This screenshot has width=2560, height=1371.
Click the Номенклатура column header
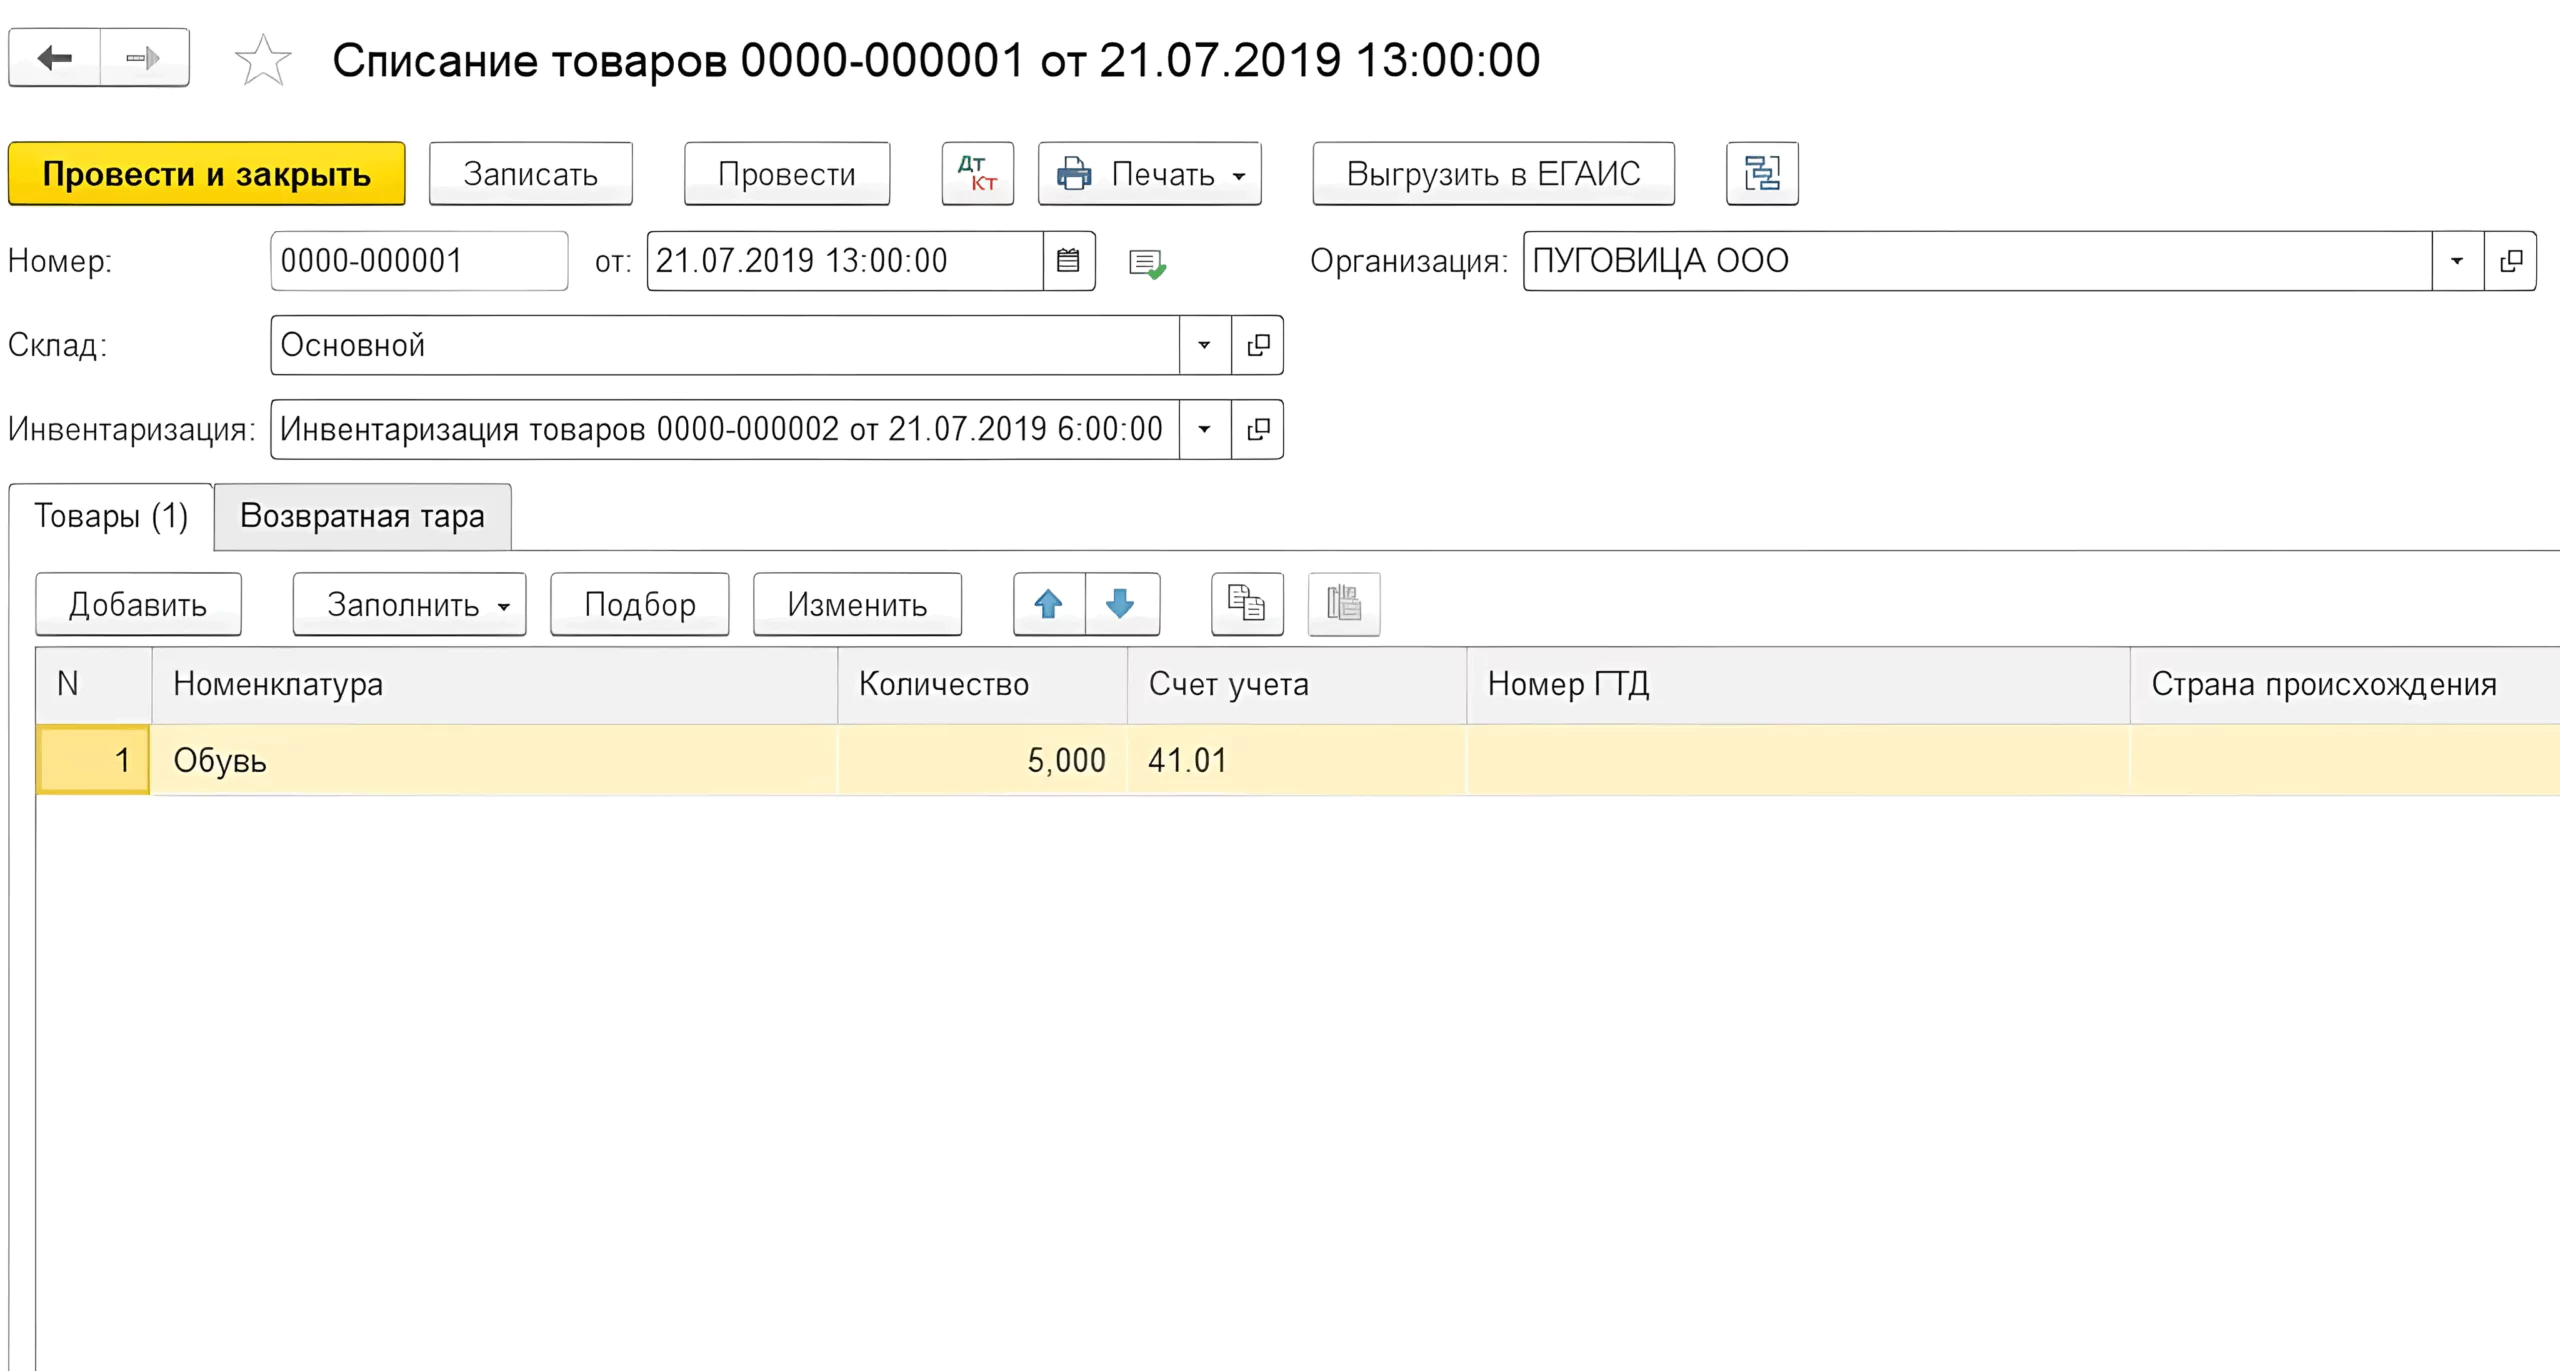pyautogui.click(x=494, y=685)
